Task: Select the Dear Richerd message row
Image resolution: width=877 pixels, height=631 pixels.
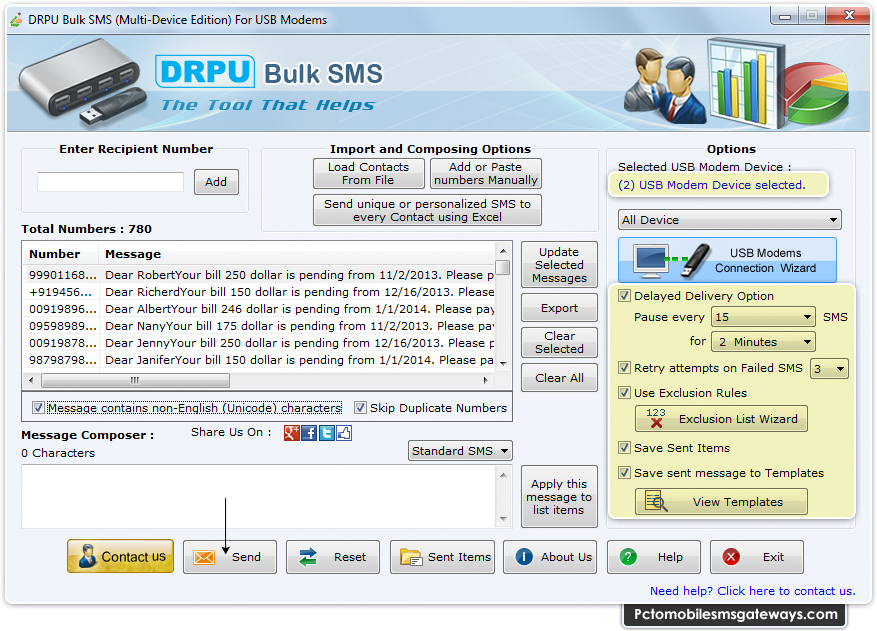Action: [260, 292]
